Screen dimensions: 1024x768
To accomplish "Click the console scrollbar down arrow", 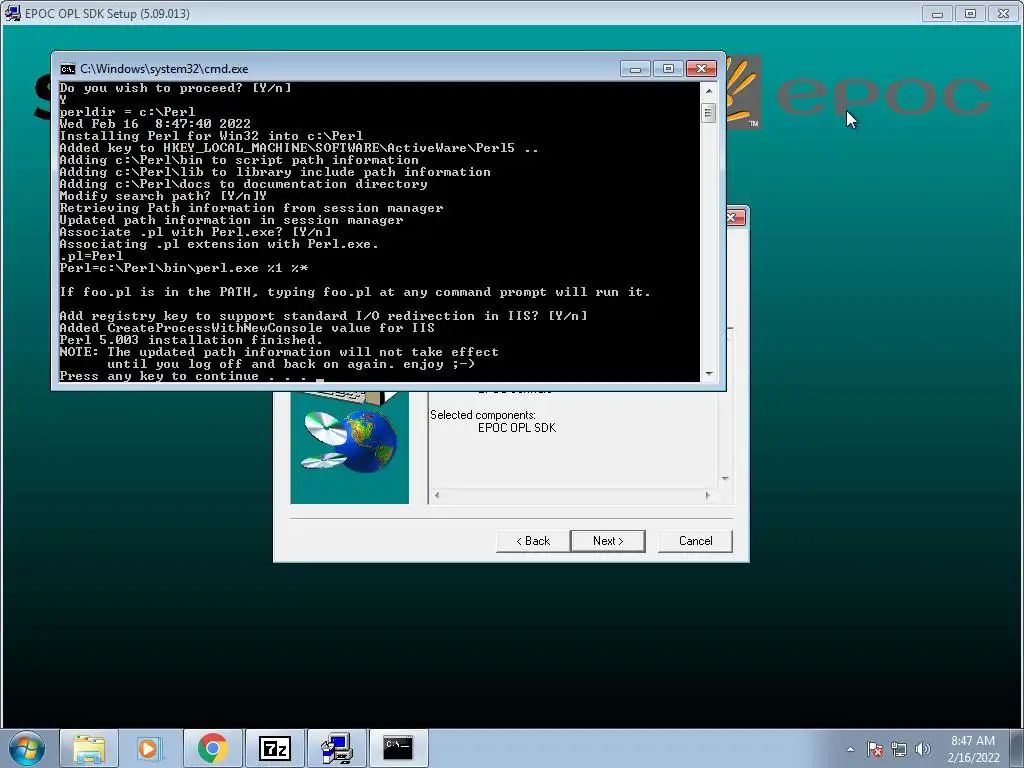I will coord(709,374).
